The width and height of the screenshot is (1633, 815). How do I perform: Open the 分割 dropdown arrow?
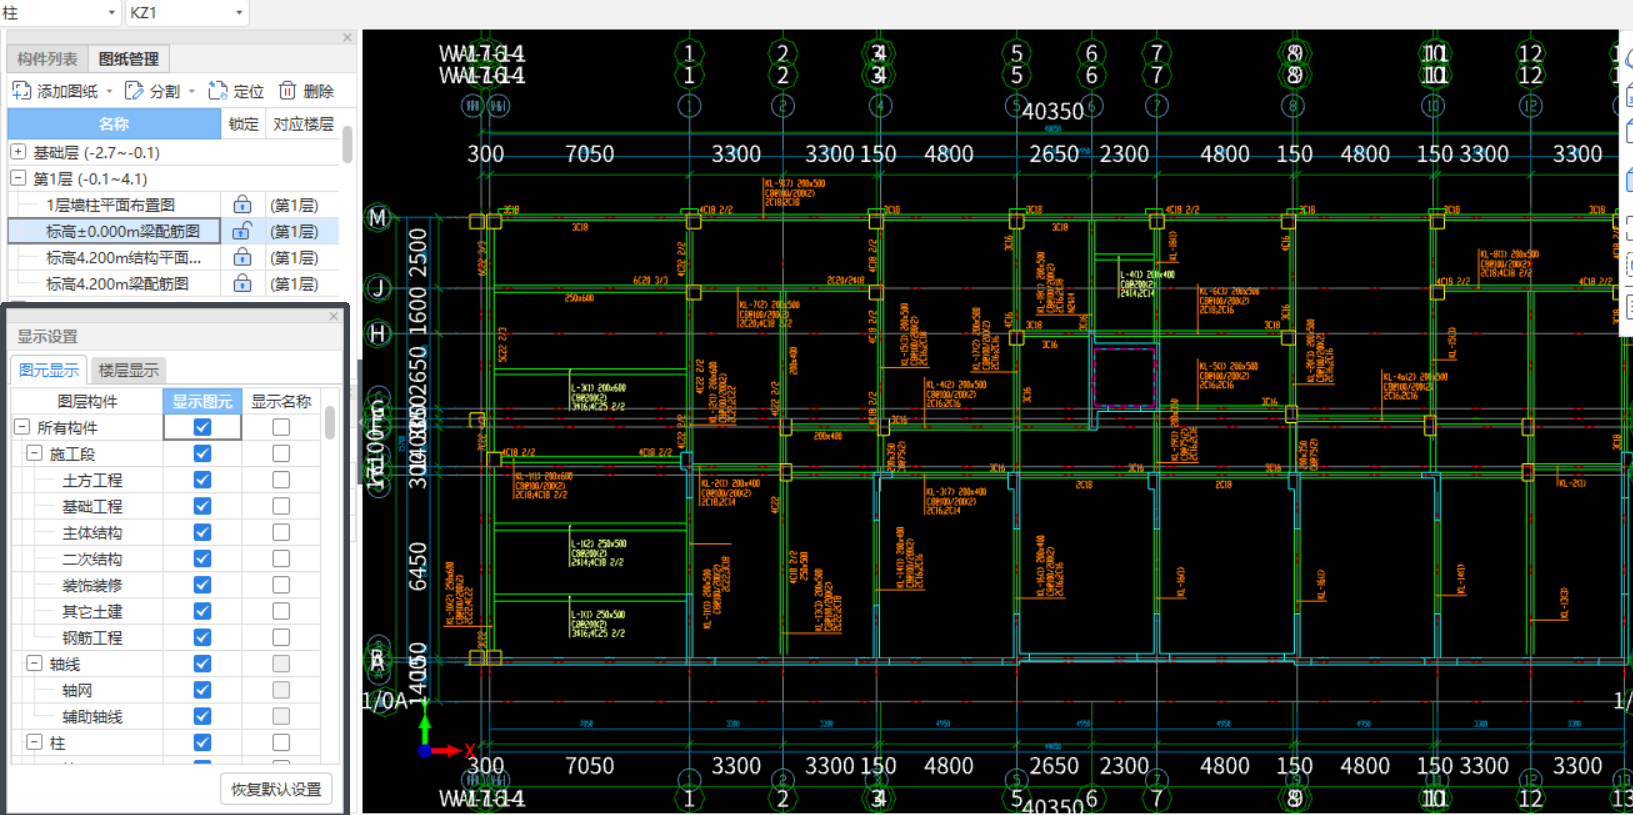pos(192,92)
